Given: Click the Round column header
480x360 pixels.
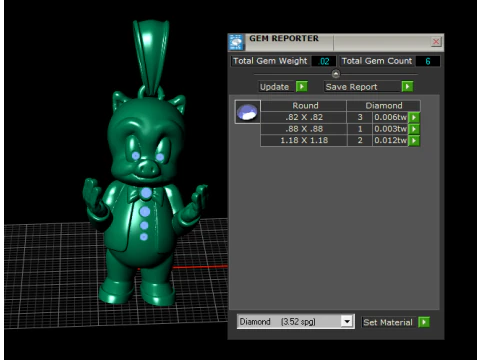Looking at the screenshot, I should [305, 106].
